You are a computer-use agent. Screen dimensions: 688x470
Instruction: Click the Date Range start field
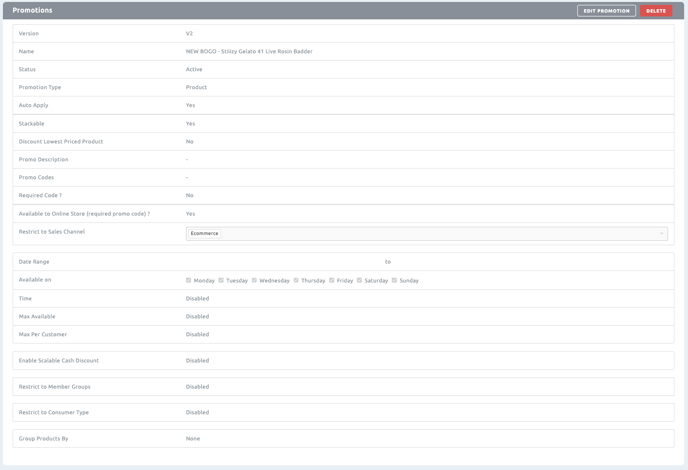pyautogui.click(x=280, y=262)
